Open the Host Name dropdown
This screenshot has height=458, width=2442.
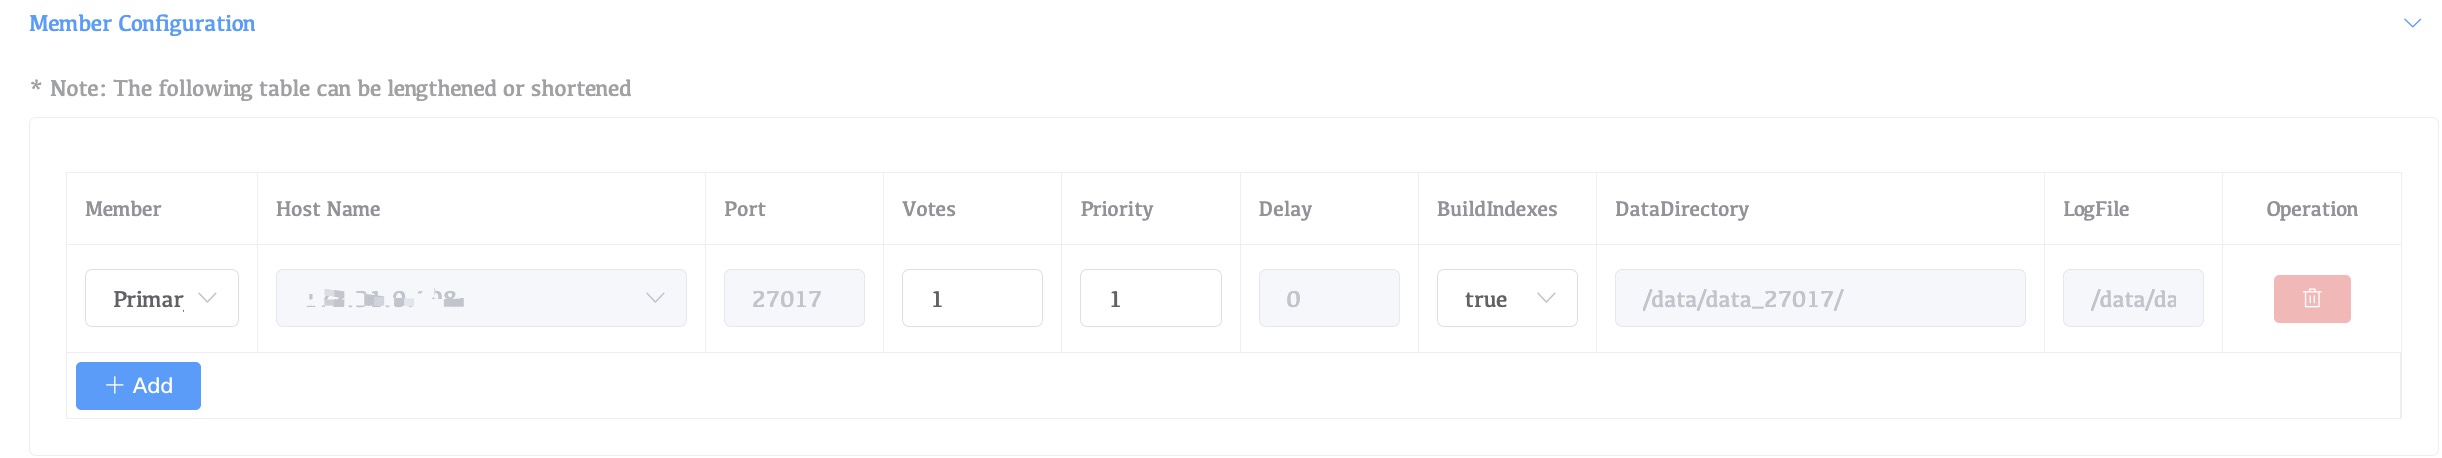click(x=481, y=298)
